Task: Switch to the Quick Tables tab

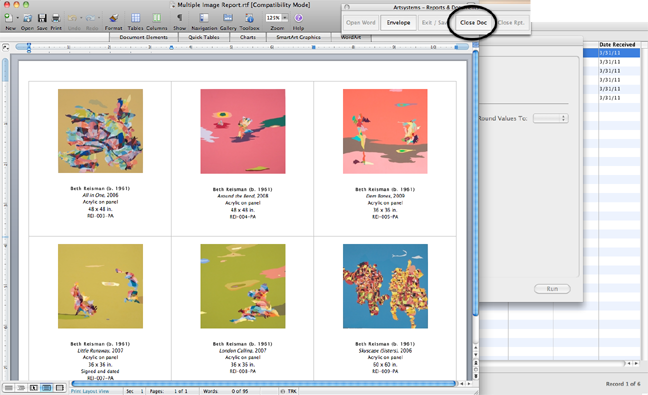Action: tap(204, 37)
